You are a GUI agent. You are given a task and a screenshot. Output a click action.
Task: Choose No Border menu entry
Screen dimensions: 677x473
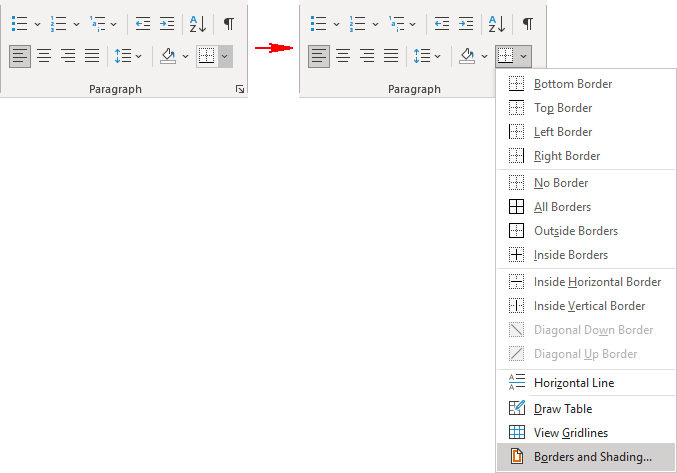pos(585,183)
